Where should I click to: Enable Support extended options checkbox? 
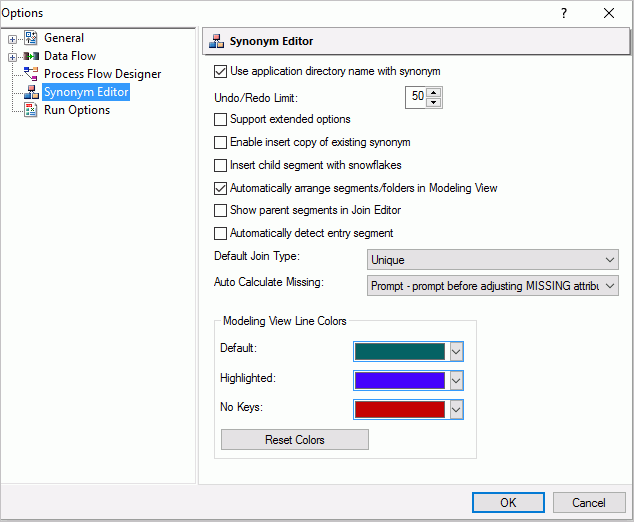(x=220, y=119)
